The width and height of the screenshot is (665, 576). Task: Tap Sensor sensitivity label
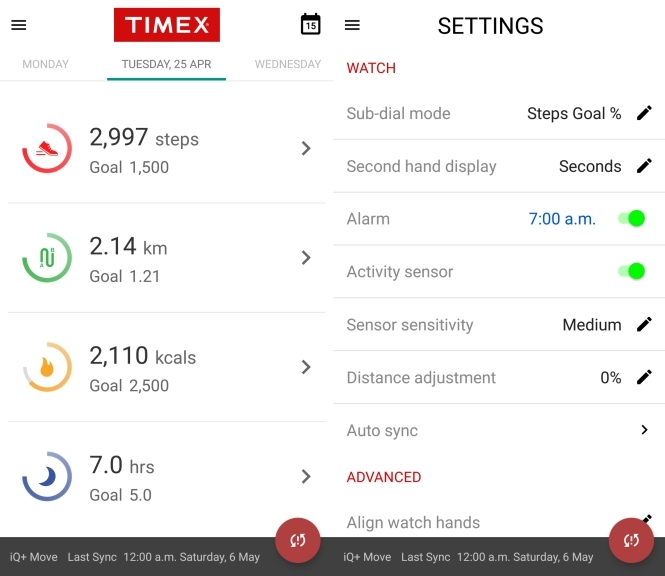tap(409, 325)
